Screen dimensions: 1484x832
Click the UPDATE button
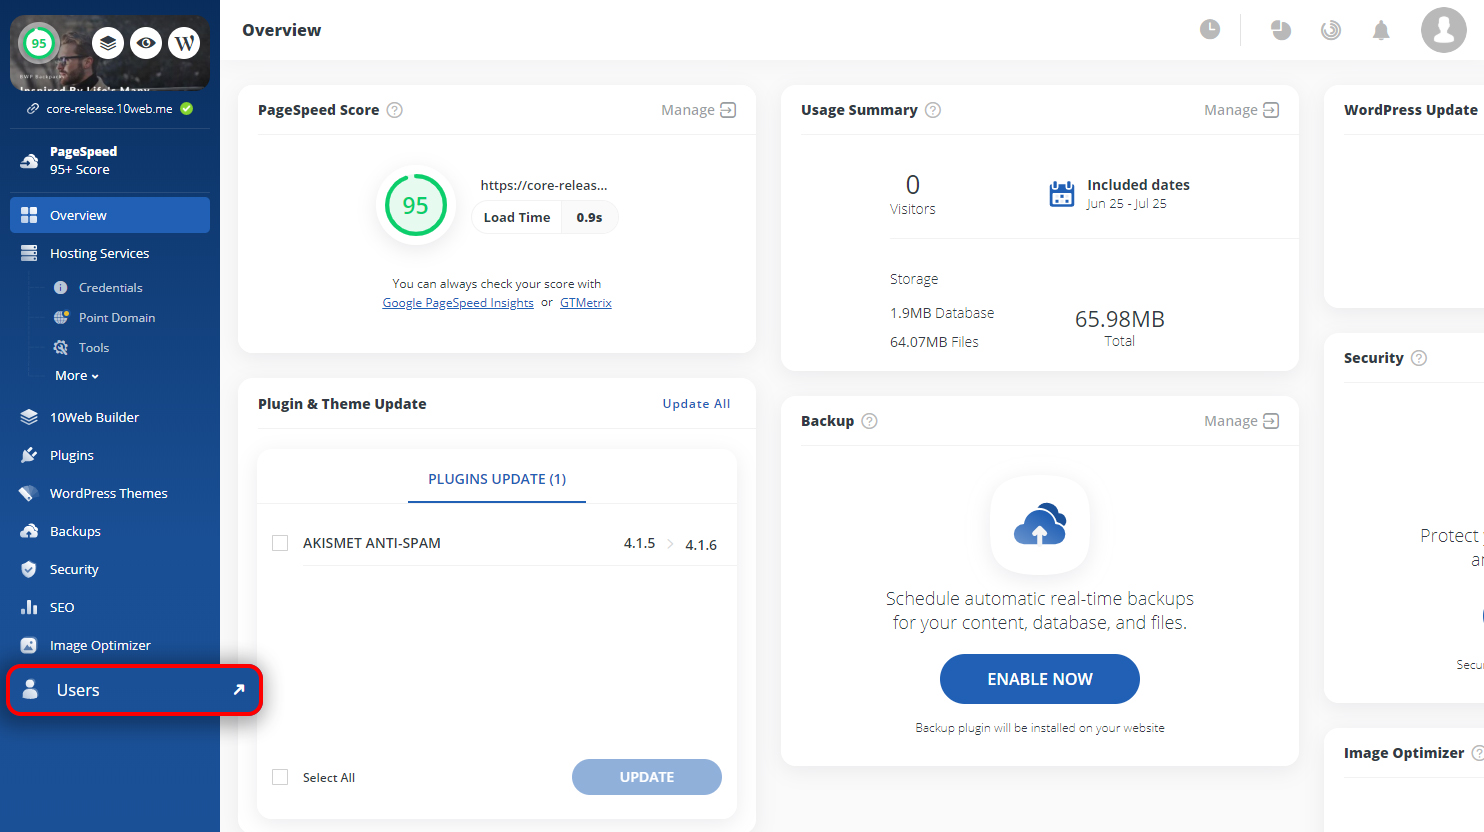647,777
